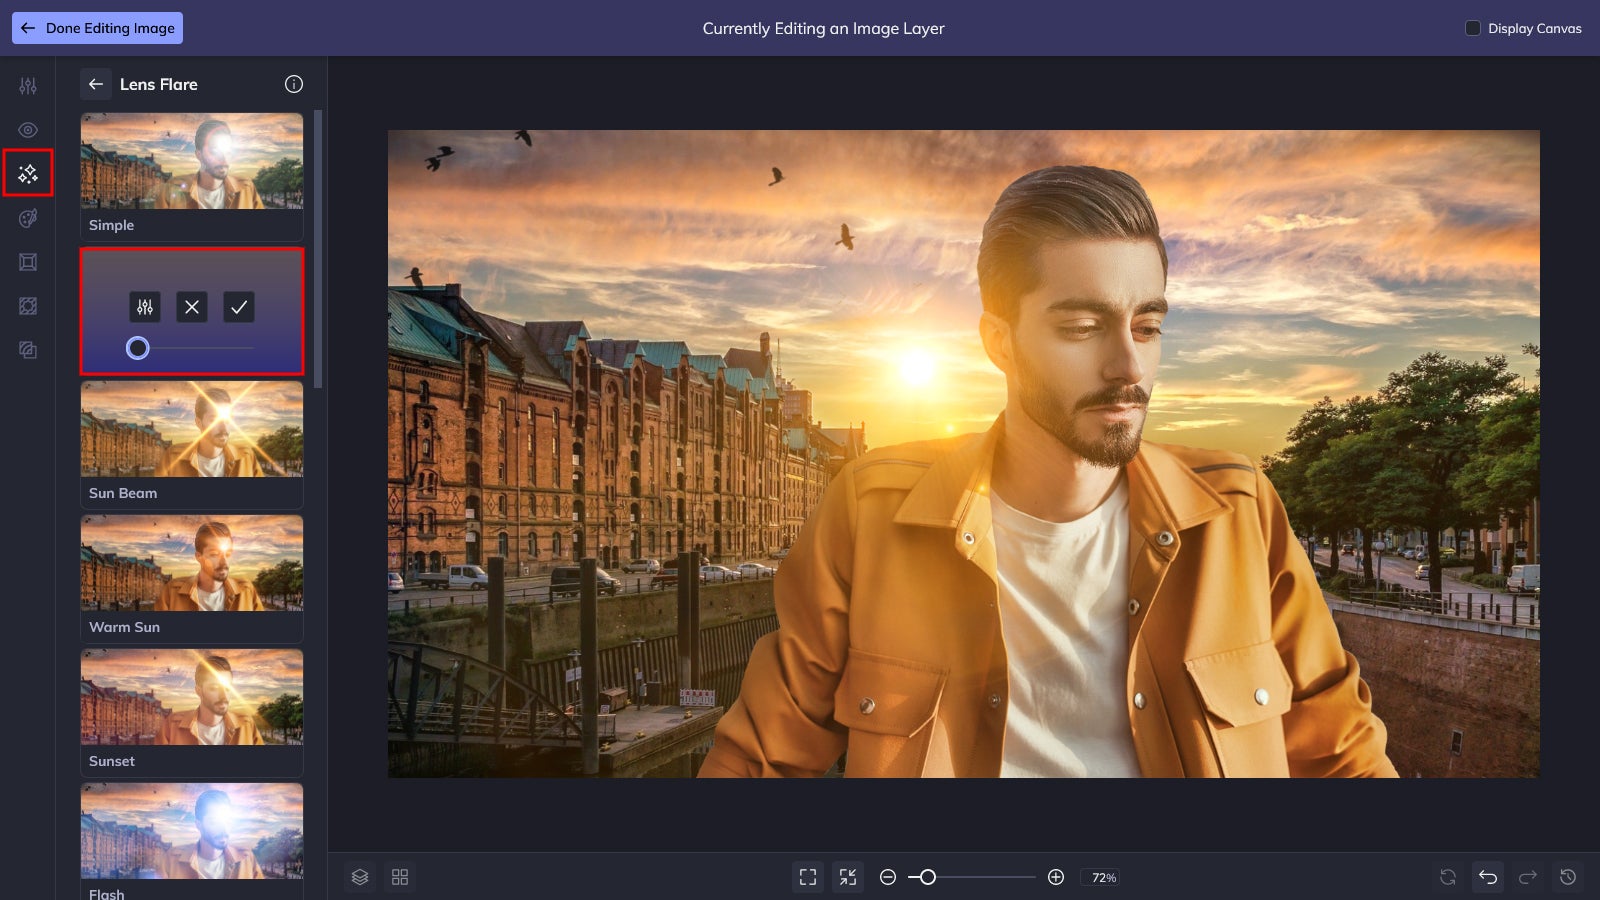The image size is (1600, 900).
Task: Zoom in using the plus control
Action: tap(1055, 877)
